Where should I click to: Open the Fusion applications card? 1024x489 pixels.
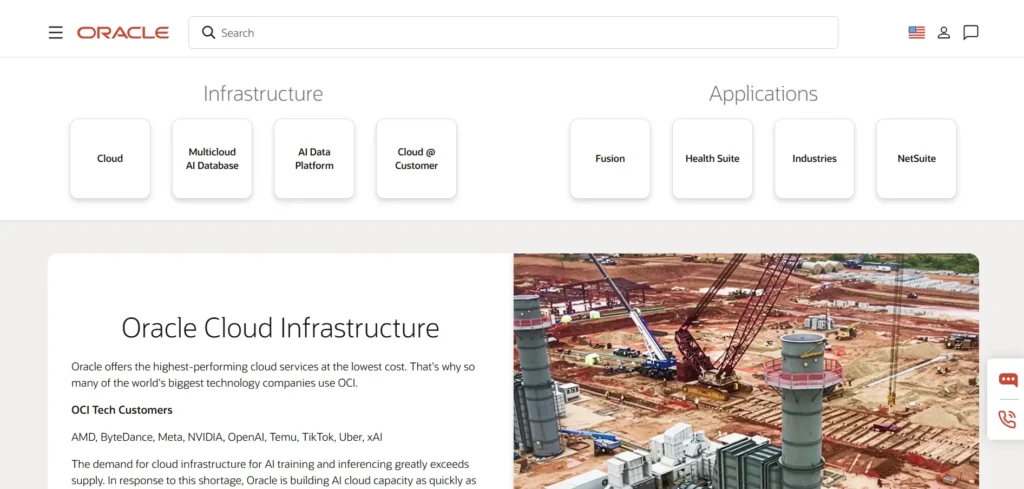pyautogui.click(x=610, y=159)
